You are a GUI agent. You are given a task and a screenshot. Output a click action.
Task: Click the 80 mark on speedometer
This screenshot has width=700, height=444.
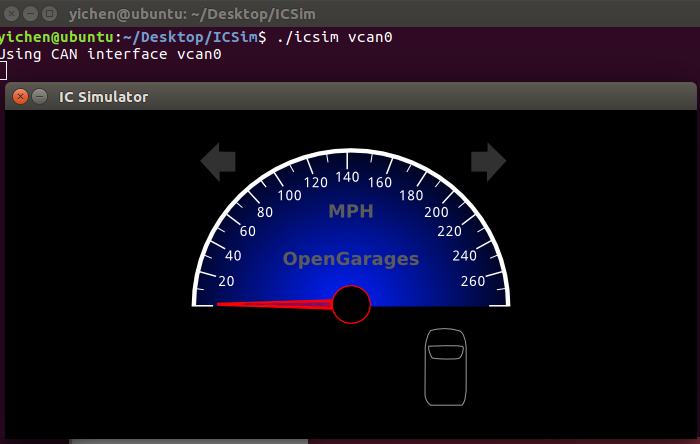(x=265, y=212)
